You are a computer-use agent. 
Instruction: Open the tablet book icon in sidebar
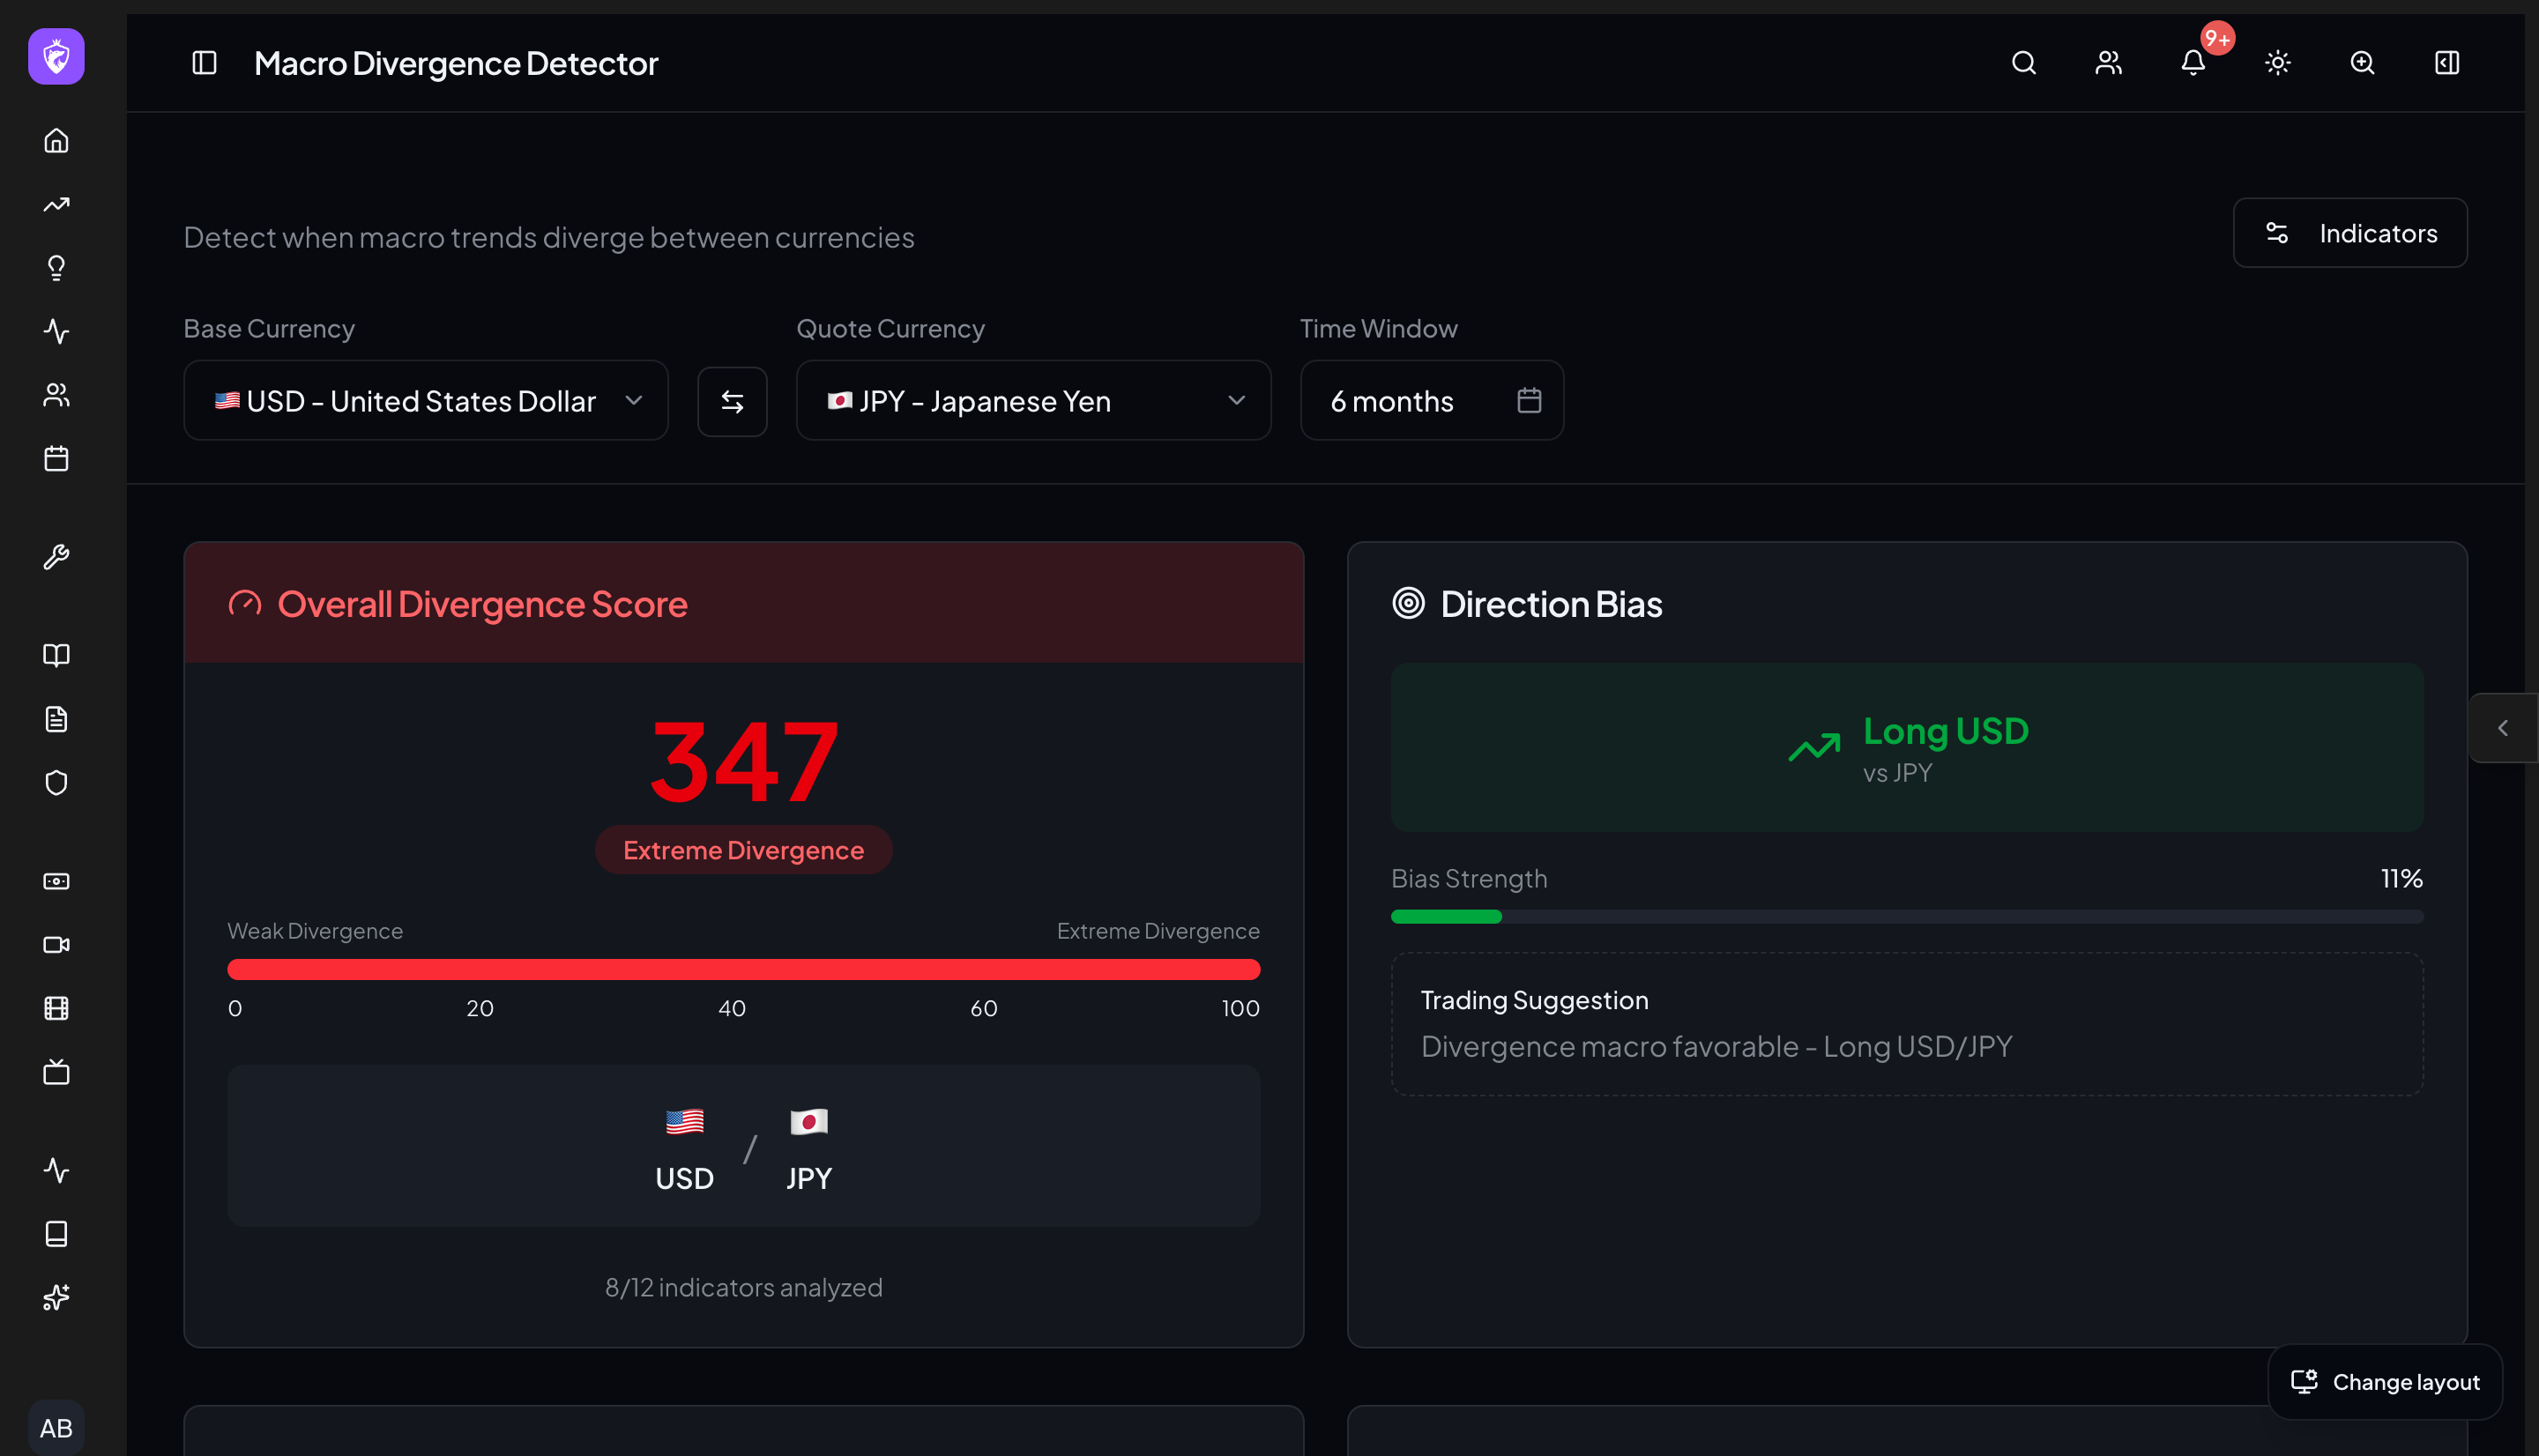[56, 1234]
